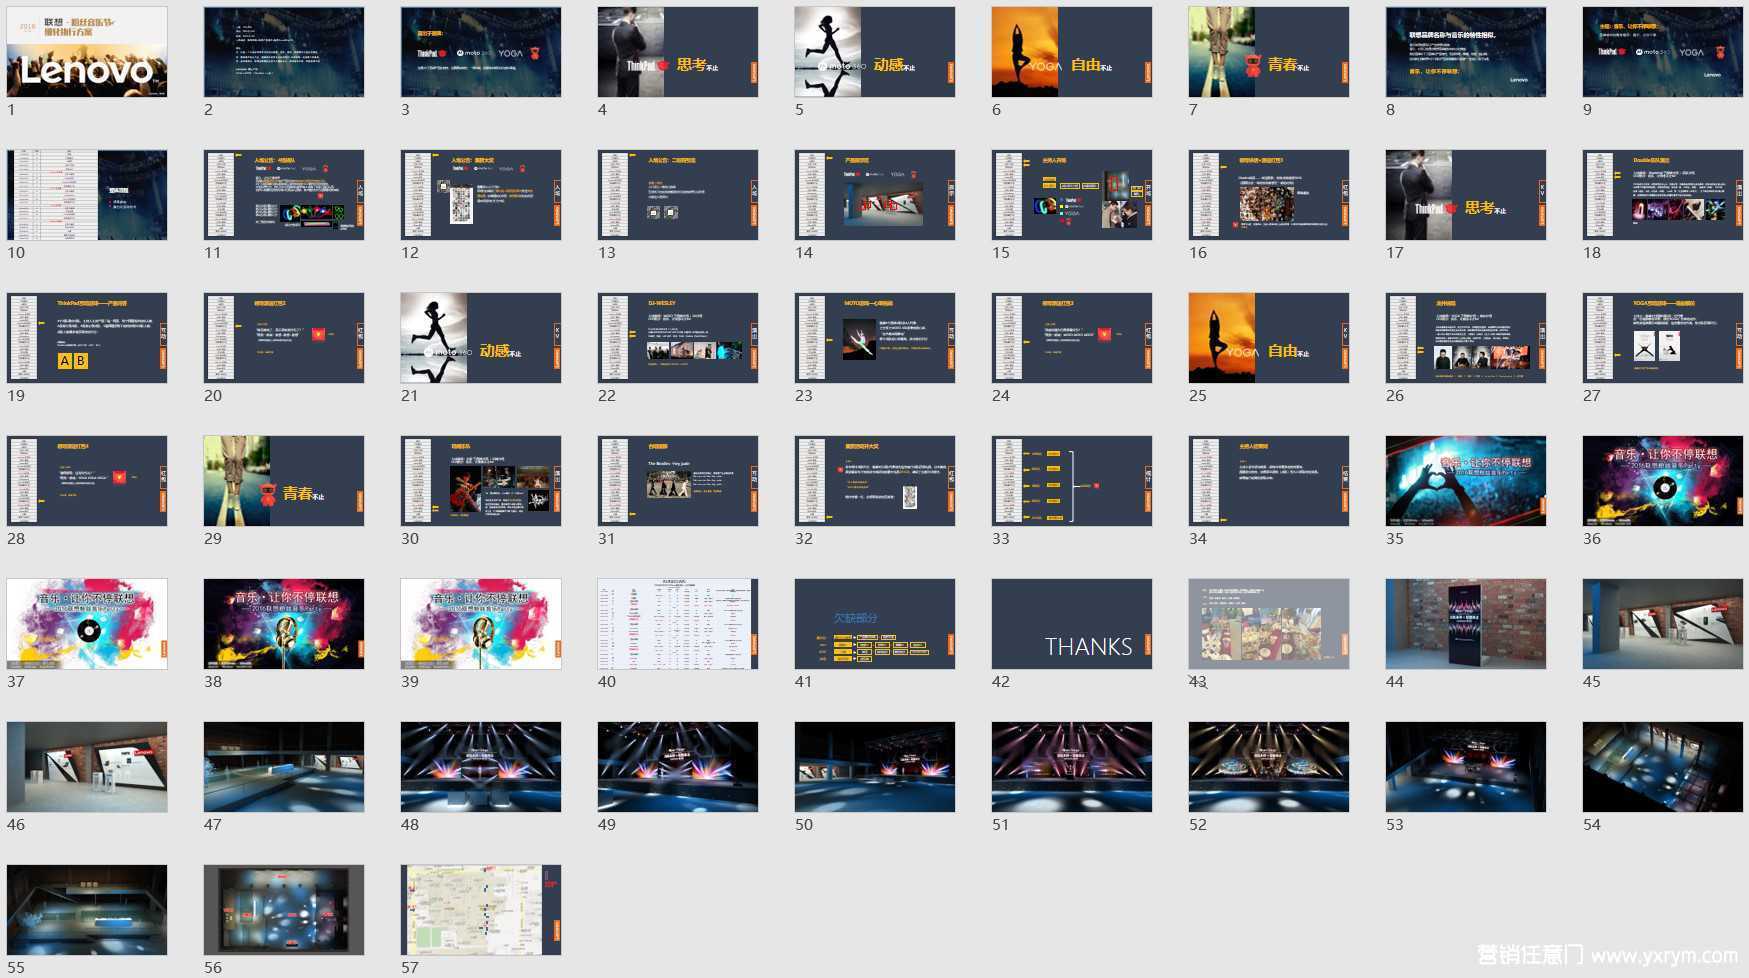Select slide 48 stage lighting thumbnail

pyautogui.click(x=481, y=767)
